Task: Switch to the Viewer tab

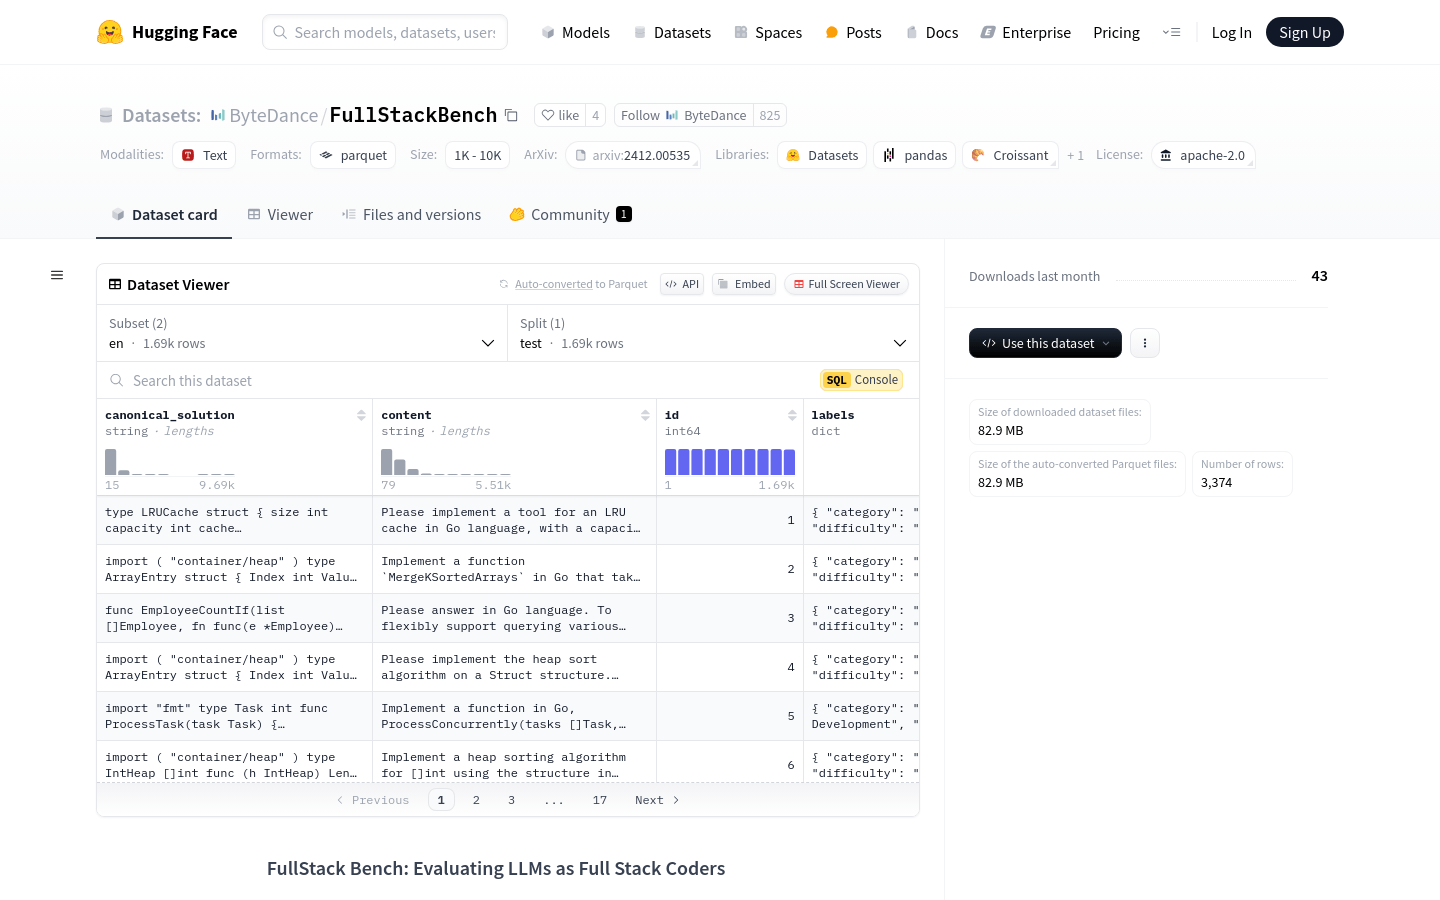Action: 280,214
